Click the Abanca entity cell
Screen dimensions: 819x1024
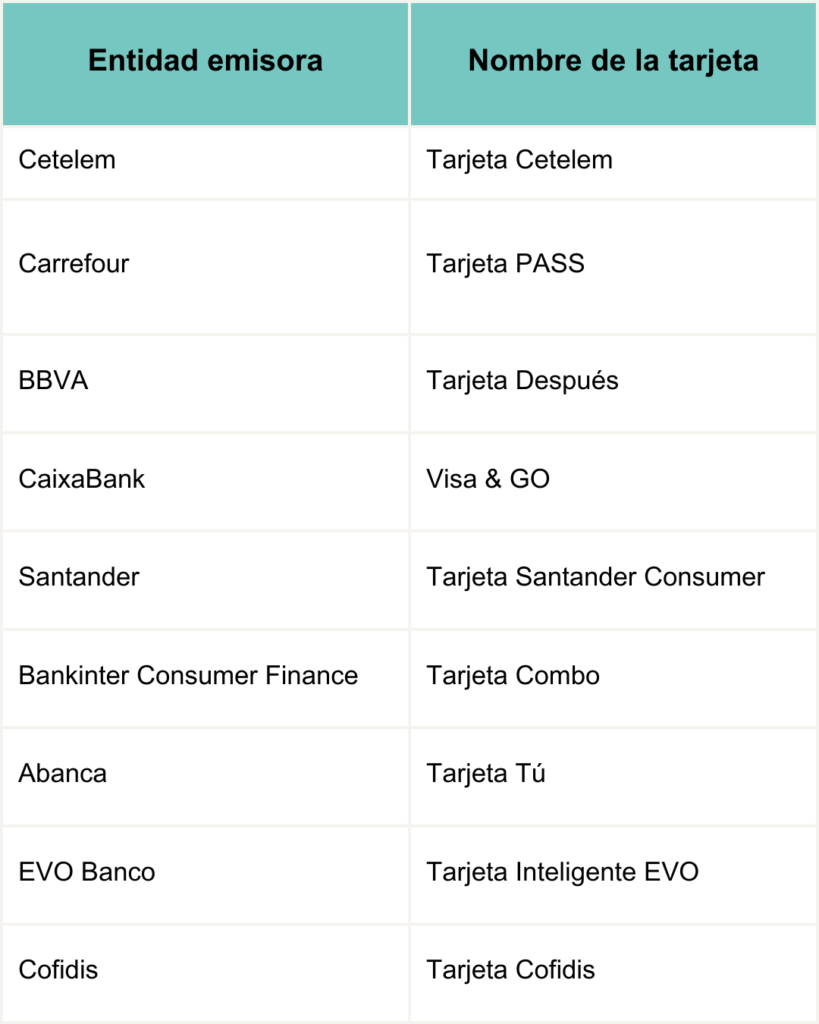(205, 776)
